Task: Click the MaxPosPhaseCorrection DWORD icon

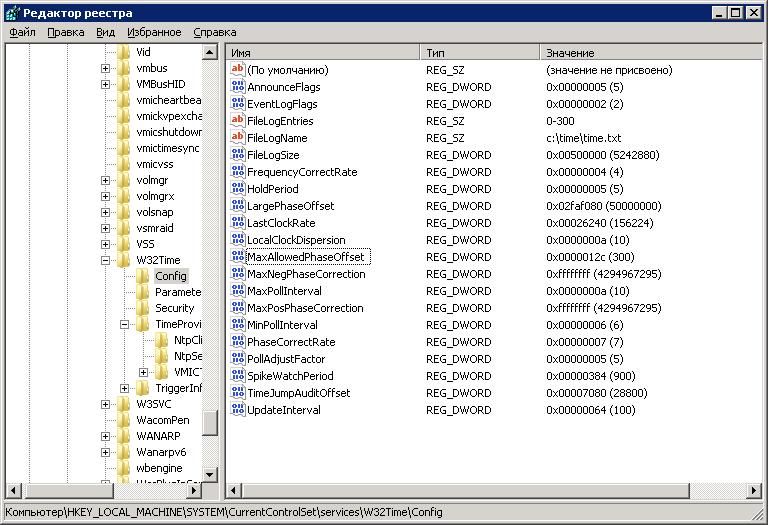Action: click(x=238, y=308)
